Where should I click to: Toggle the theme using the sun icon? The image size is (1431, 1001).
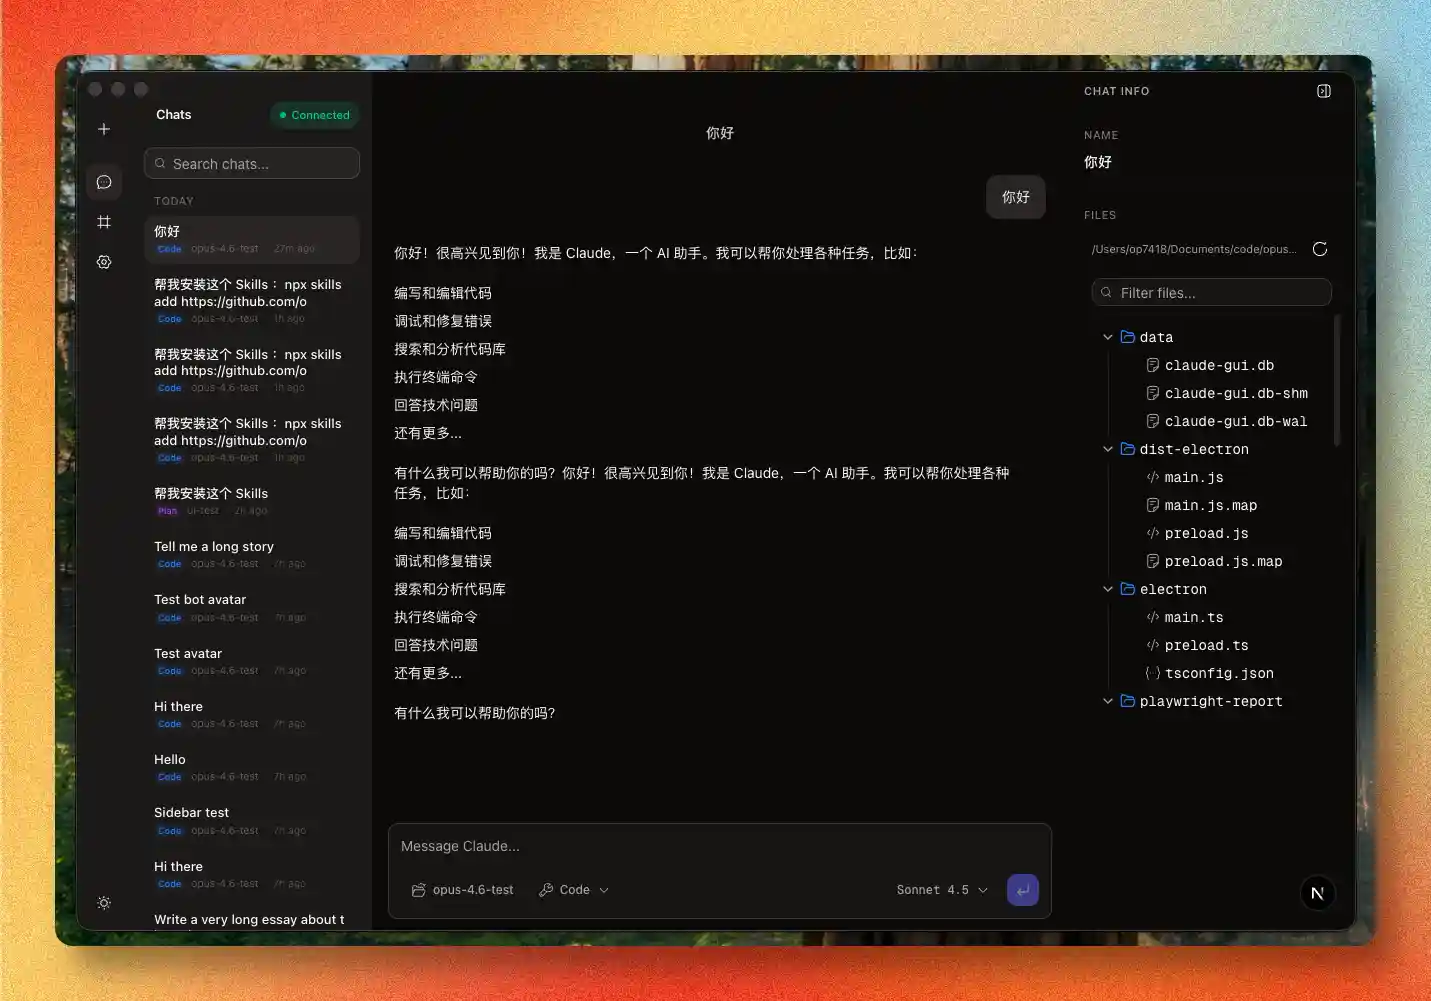[x=104, y=903]
